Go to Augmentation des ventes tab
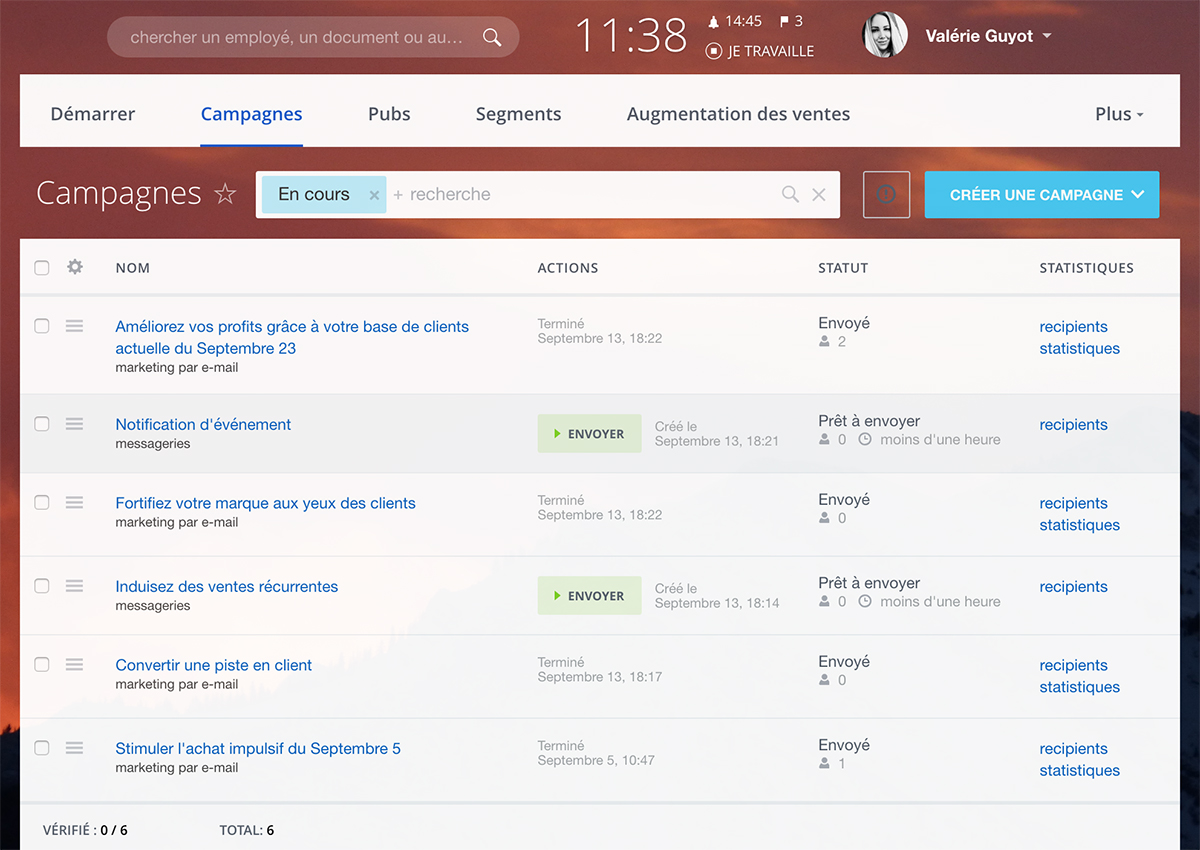 [x=738, y=114]
